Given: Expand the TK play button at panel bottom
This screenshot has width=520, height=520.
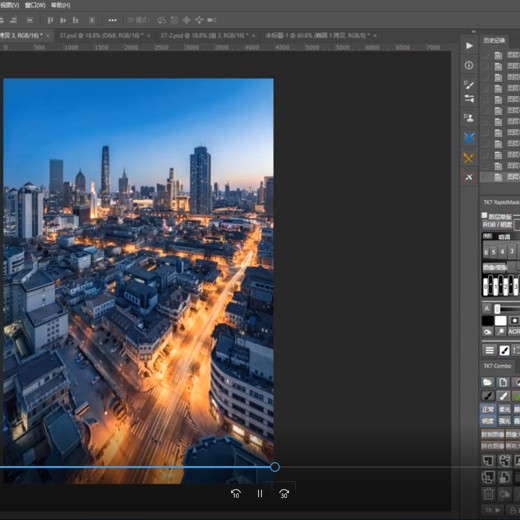Looking at the screenshot, I should (493, 510).
